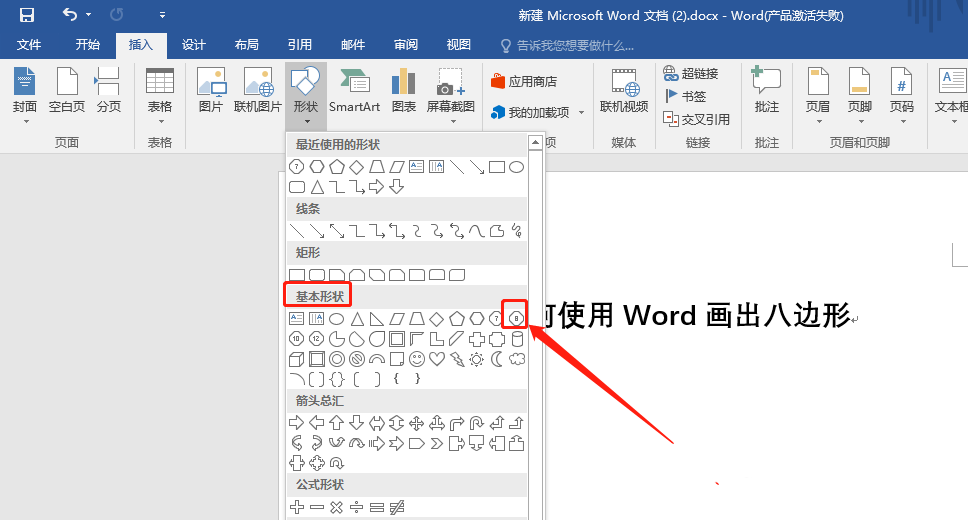
Task: Pick the plus sign equation shape
Action: [297, 508]
